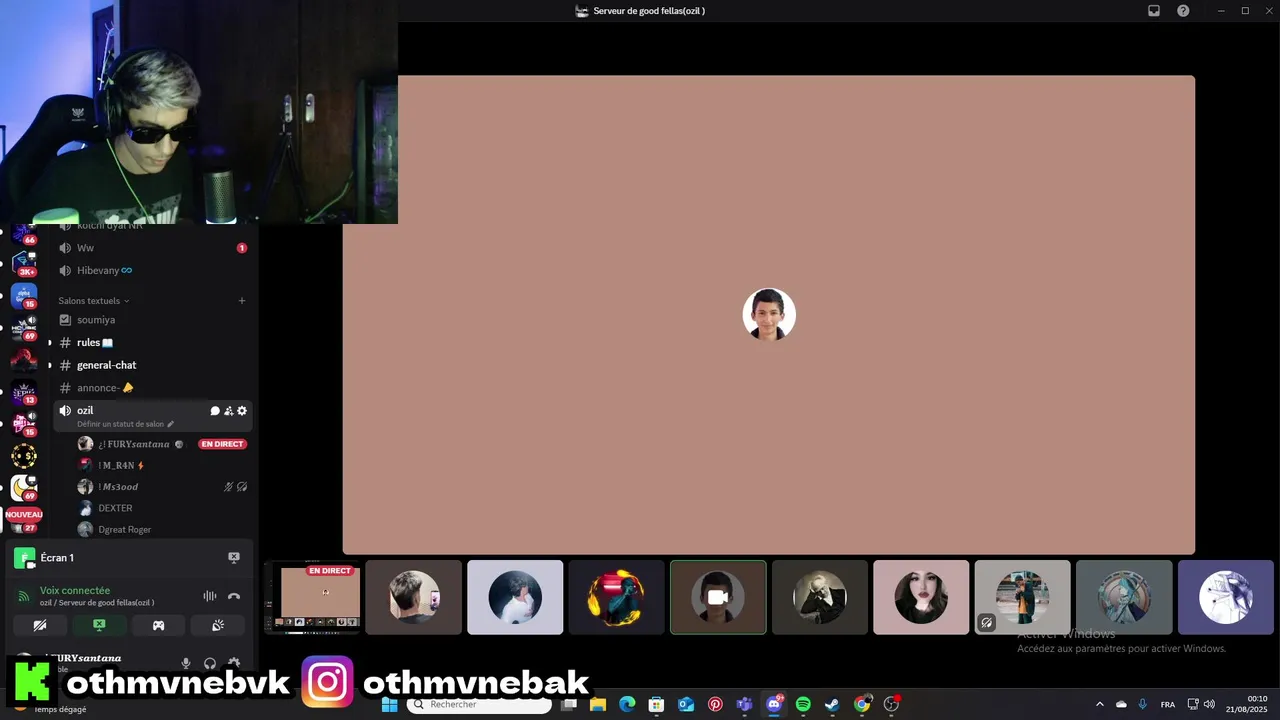The image size is (1280, 720).
Task: Click the Écran 1 stream label
Action: 57,558
